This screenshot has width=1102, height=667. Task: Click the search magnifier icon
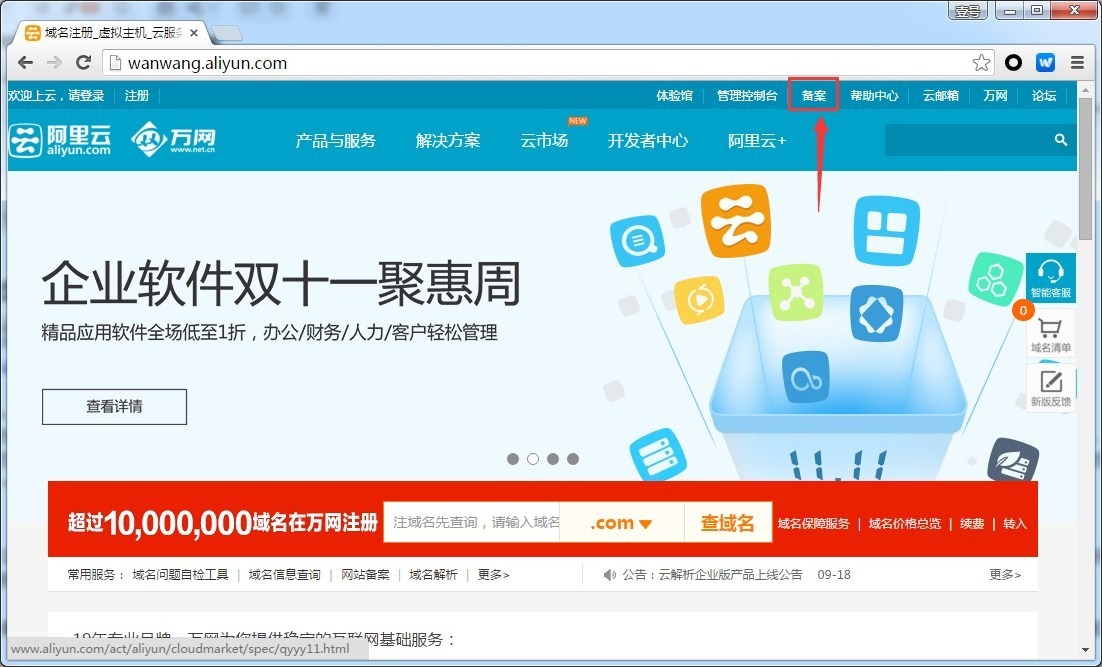coord(1061,141)
